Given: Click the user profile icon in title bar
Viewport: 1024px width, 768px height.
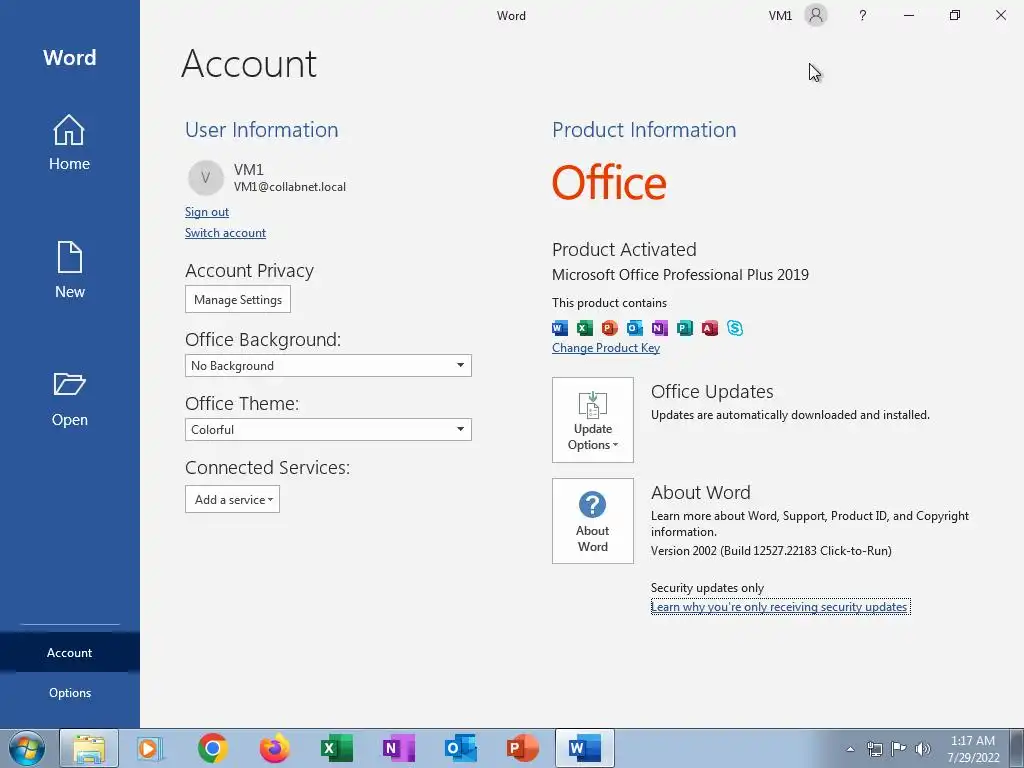Looking at the screenshot, I should 816,15.
